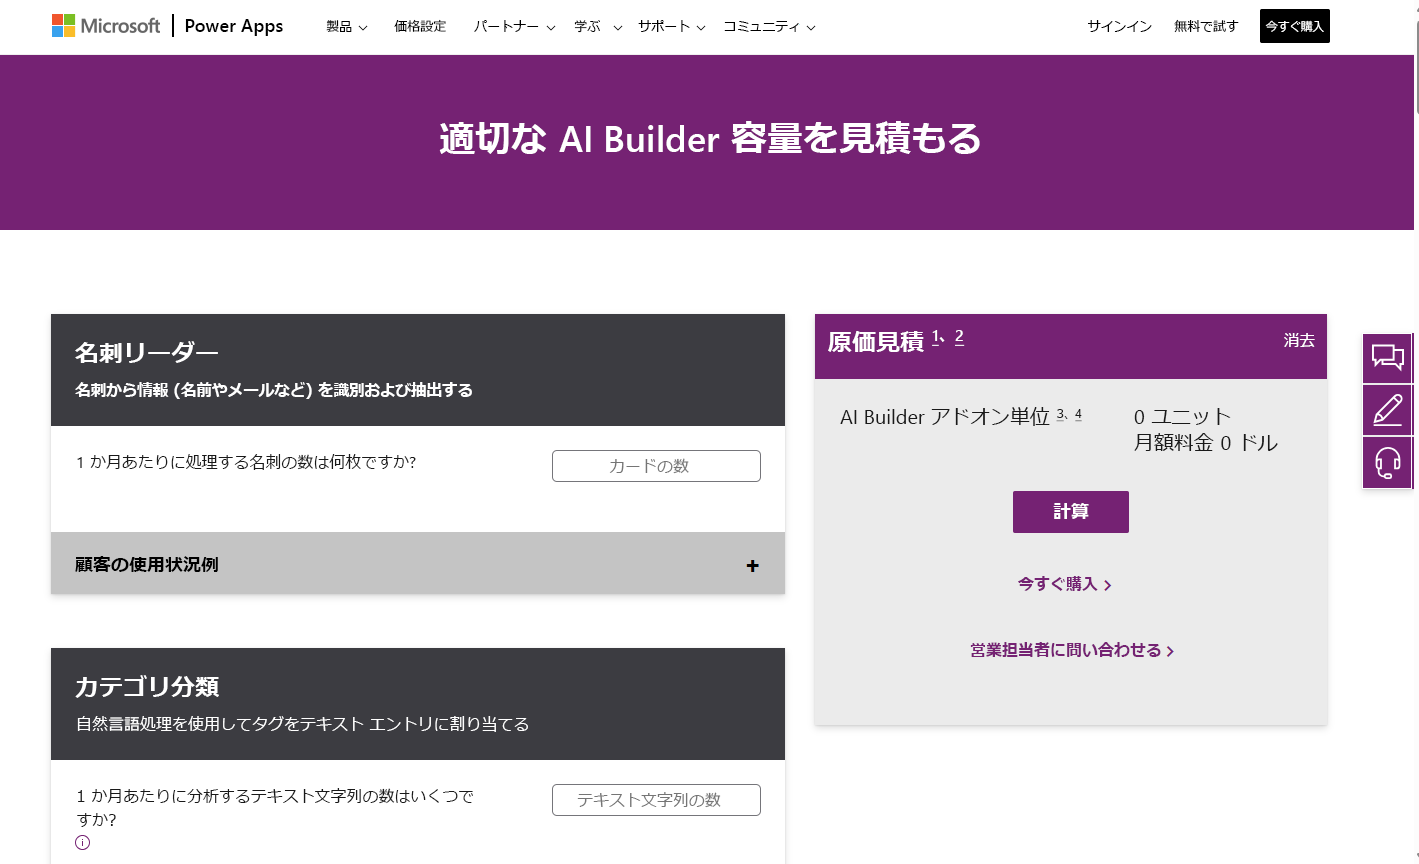Click the Microsoft logo
The image size is (1419, 864).
pos(106,26)
